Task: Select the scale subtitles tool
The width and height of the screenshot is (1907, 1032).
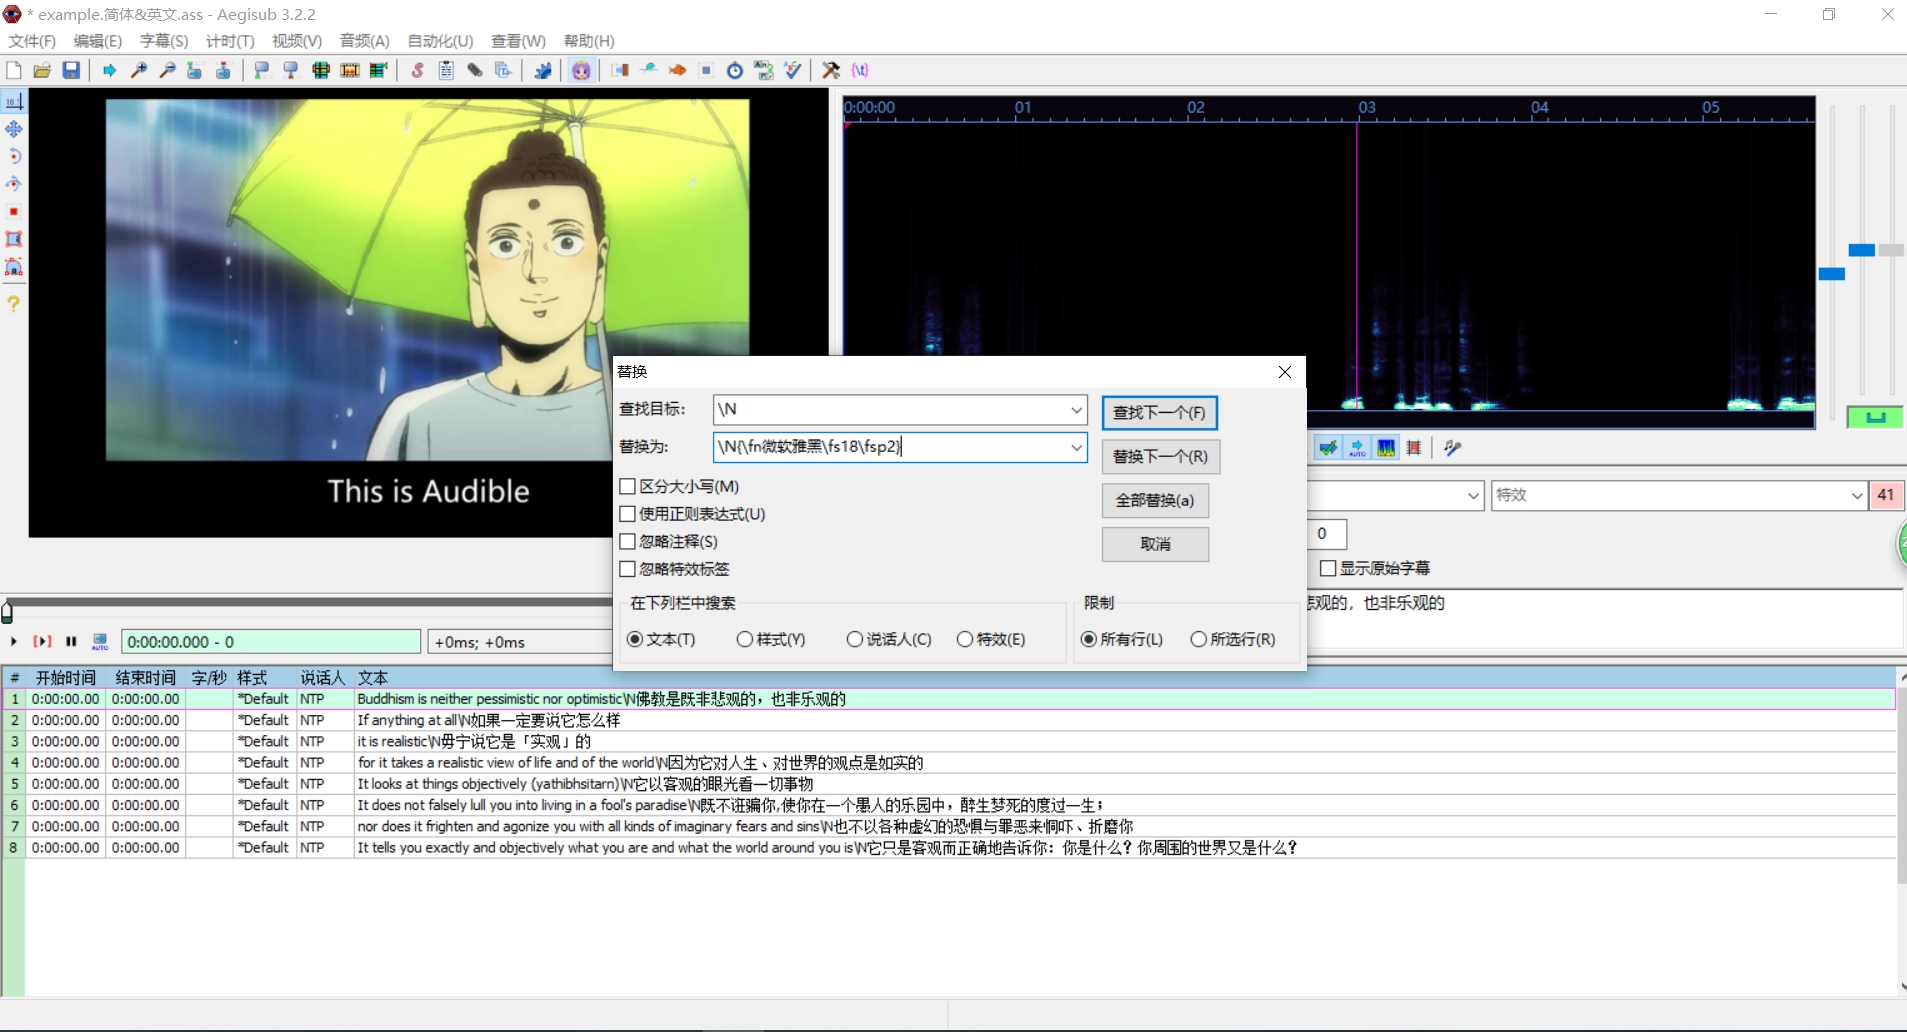Action: [14, 212]
